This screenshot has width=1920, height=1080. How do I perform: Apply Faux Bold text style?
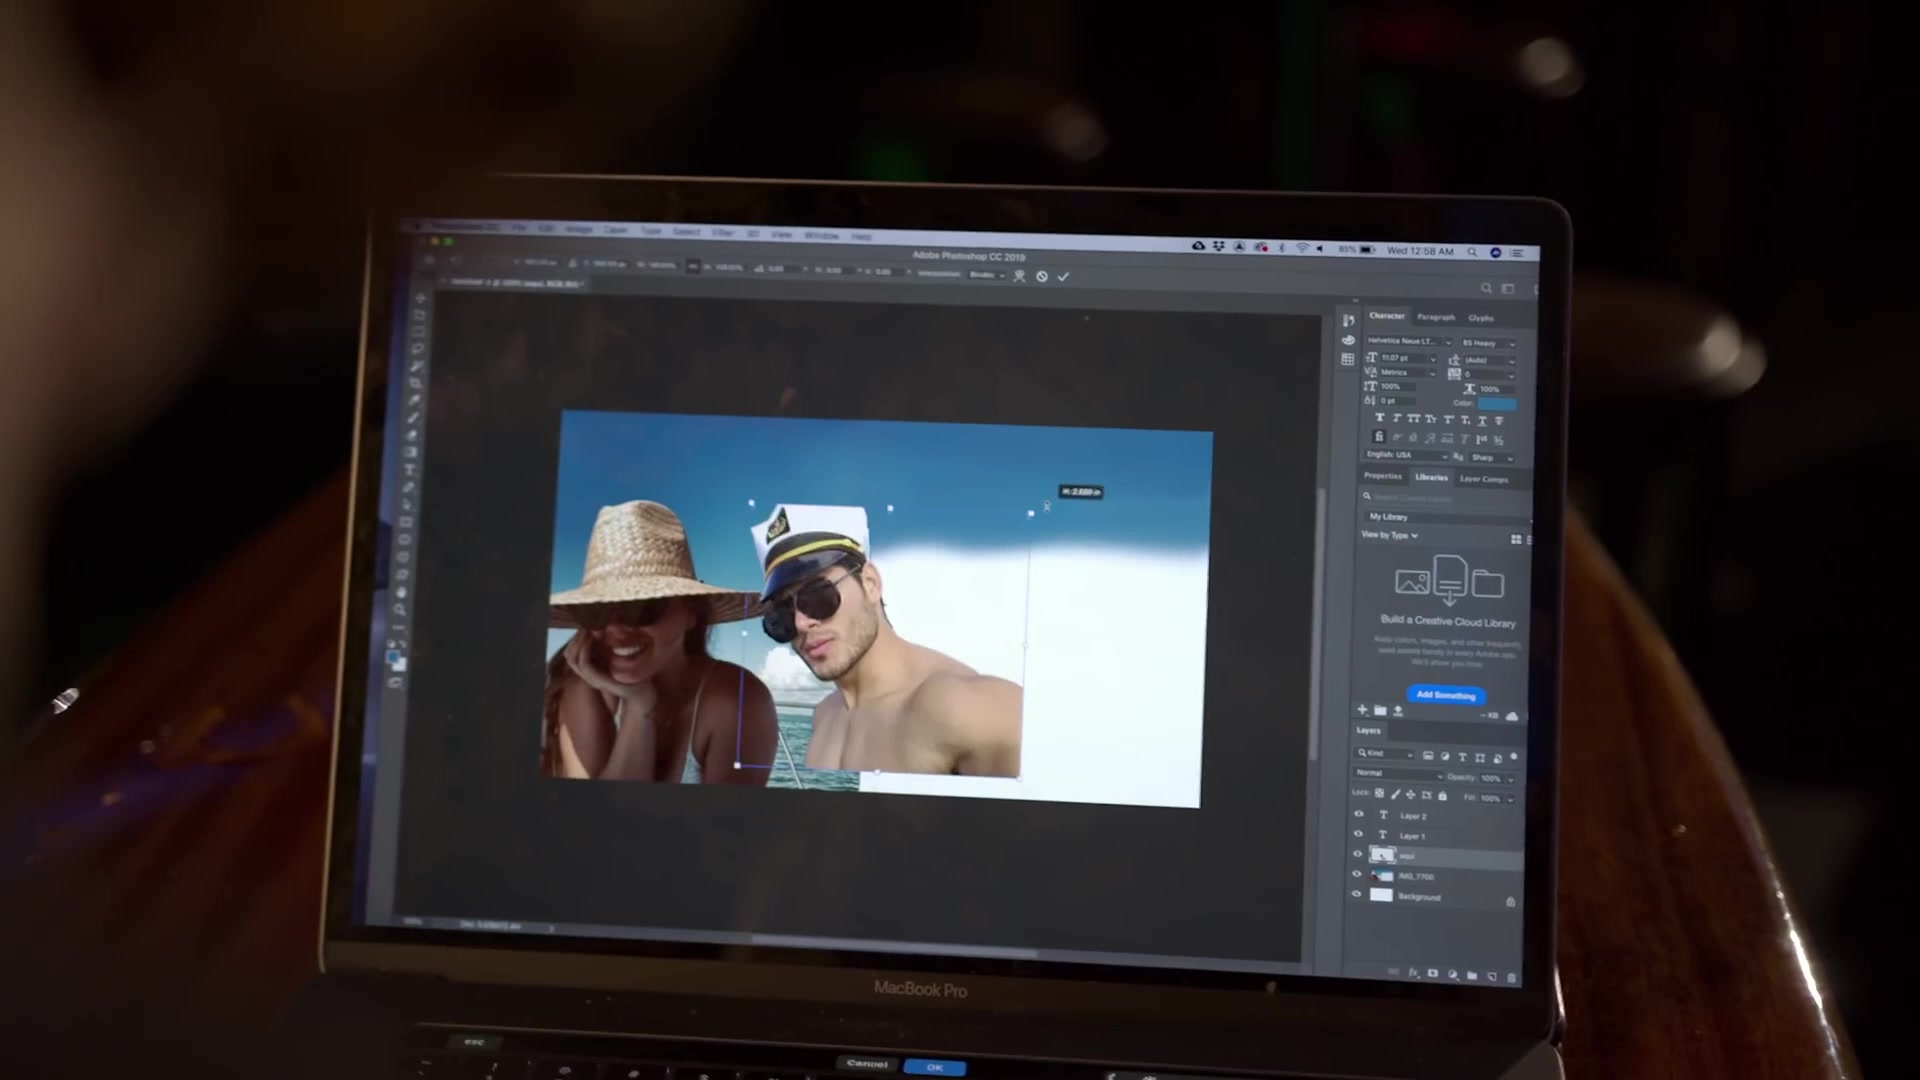pyautogui.click(x=1380, y=418)
